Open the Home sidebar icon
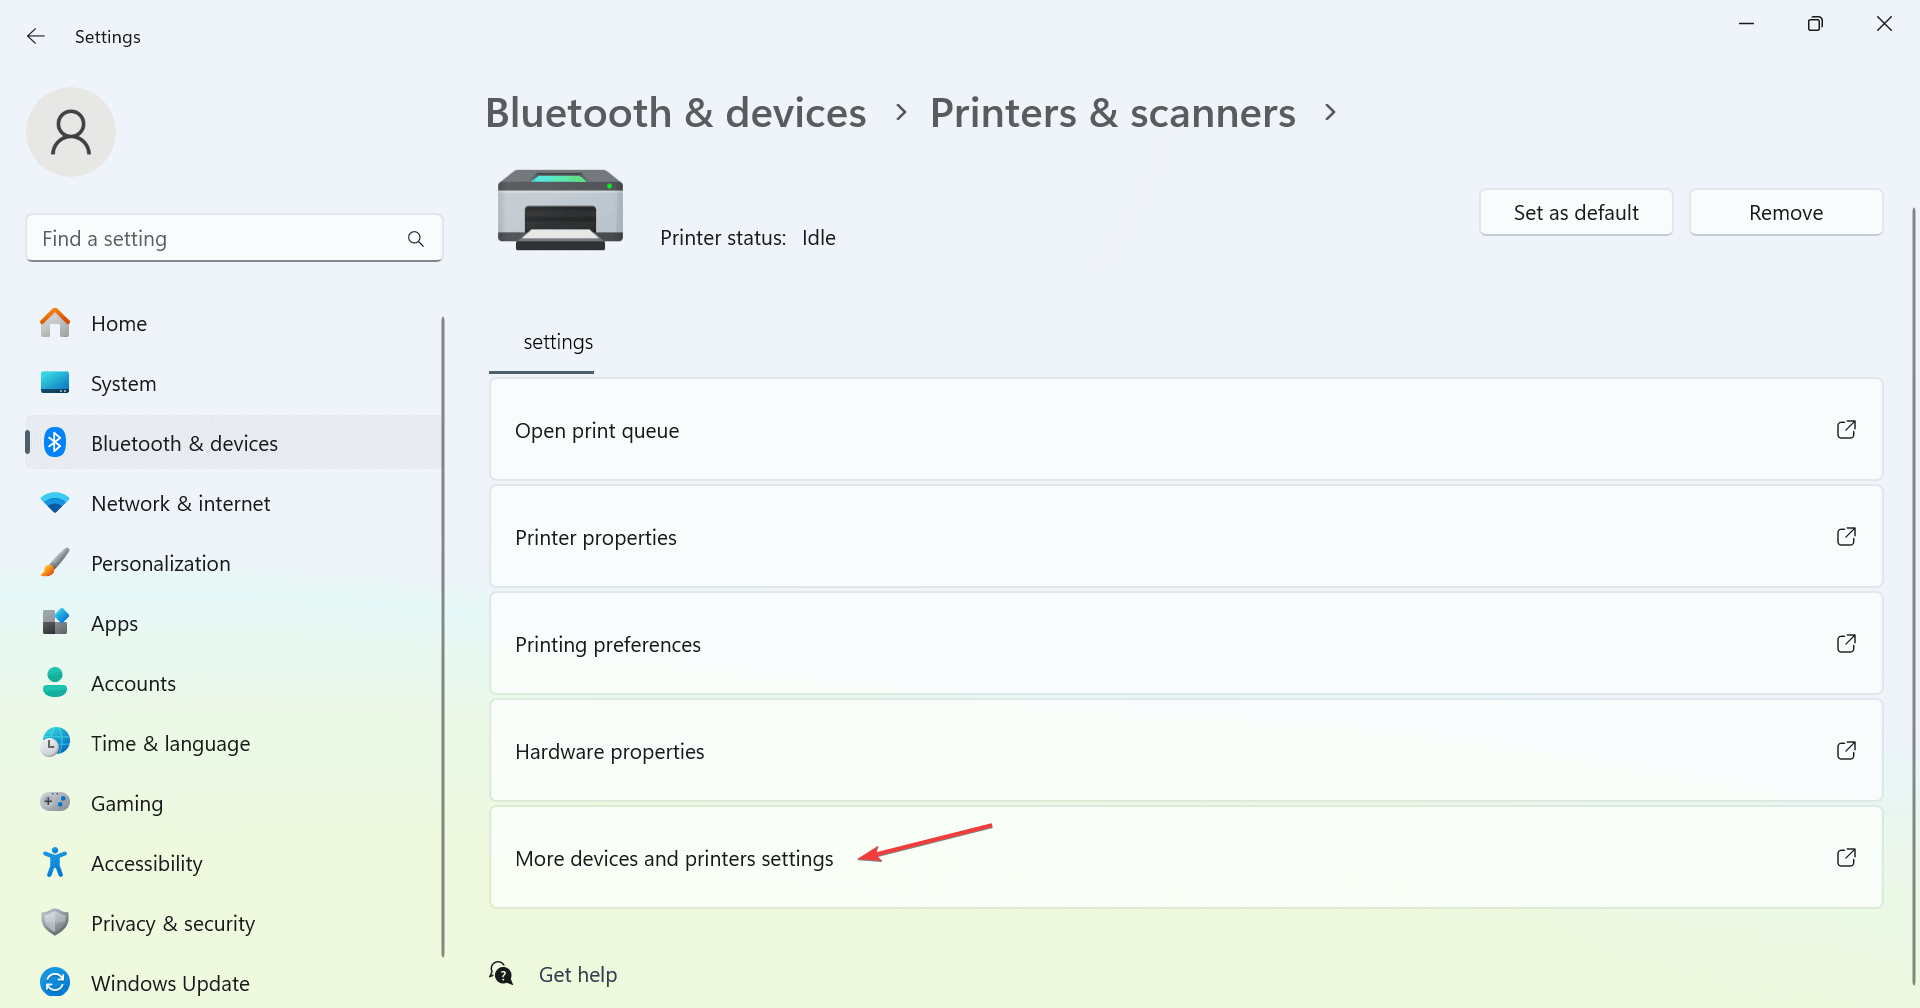 (x=55, y=323)
